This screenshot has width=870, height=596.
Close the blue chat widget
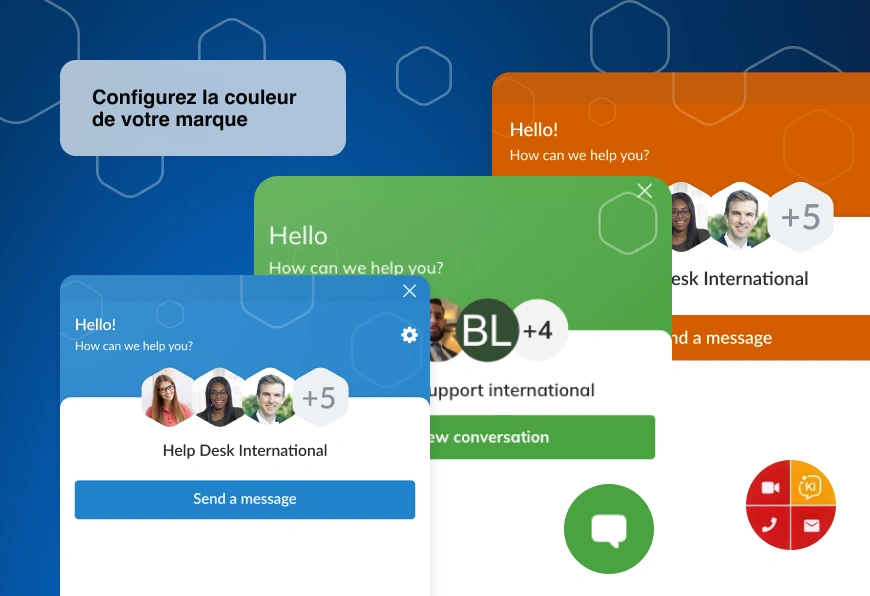(409, 291)
